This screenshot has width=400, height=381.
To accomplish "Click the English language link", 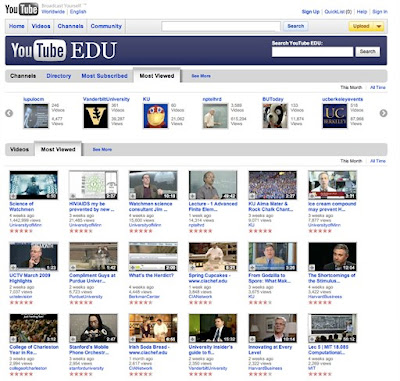I will 78,12.
